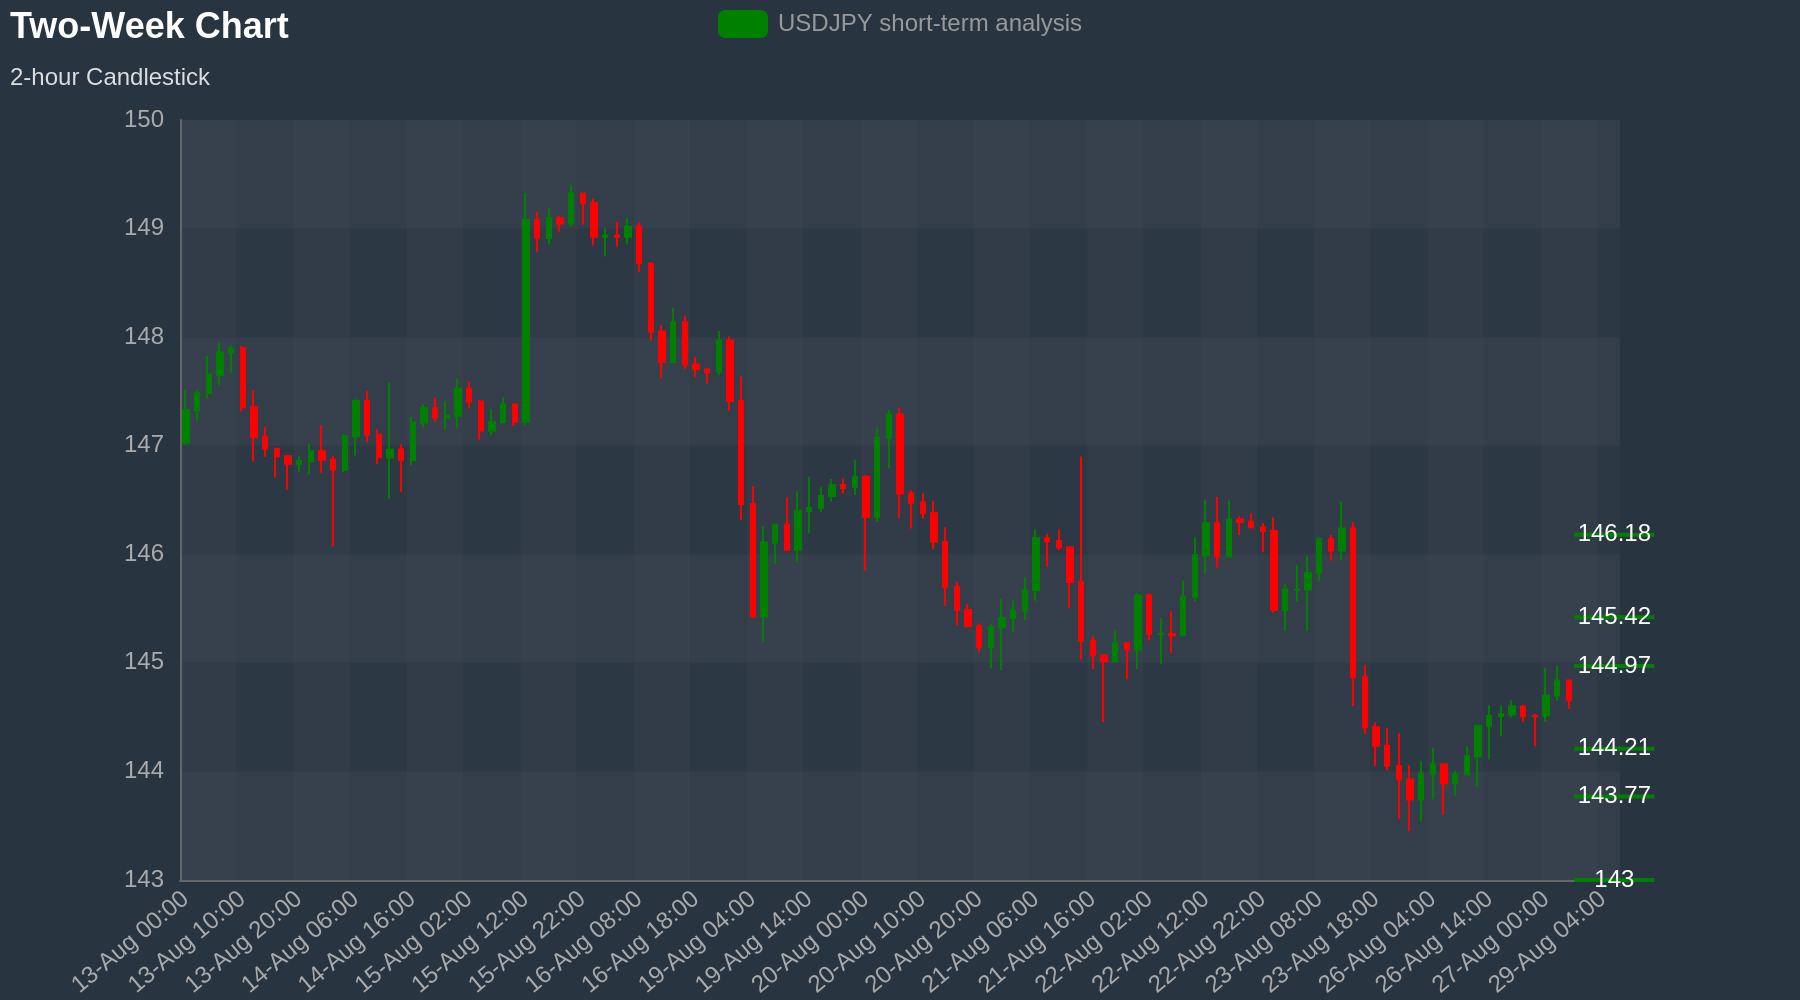Click the 144.97 price level label
Screen dimensions: 1800x1000
click(1614, 665)
